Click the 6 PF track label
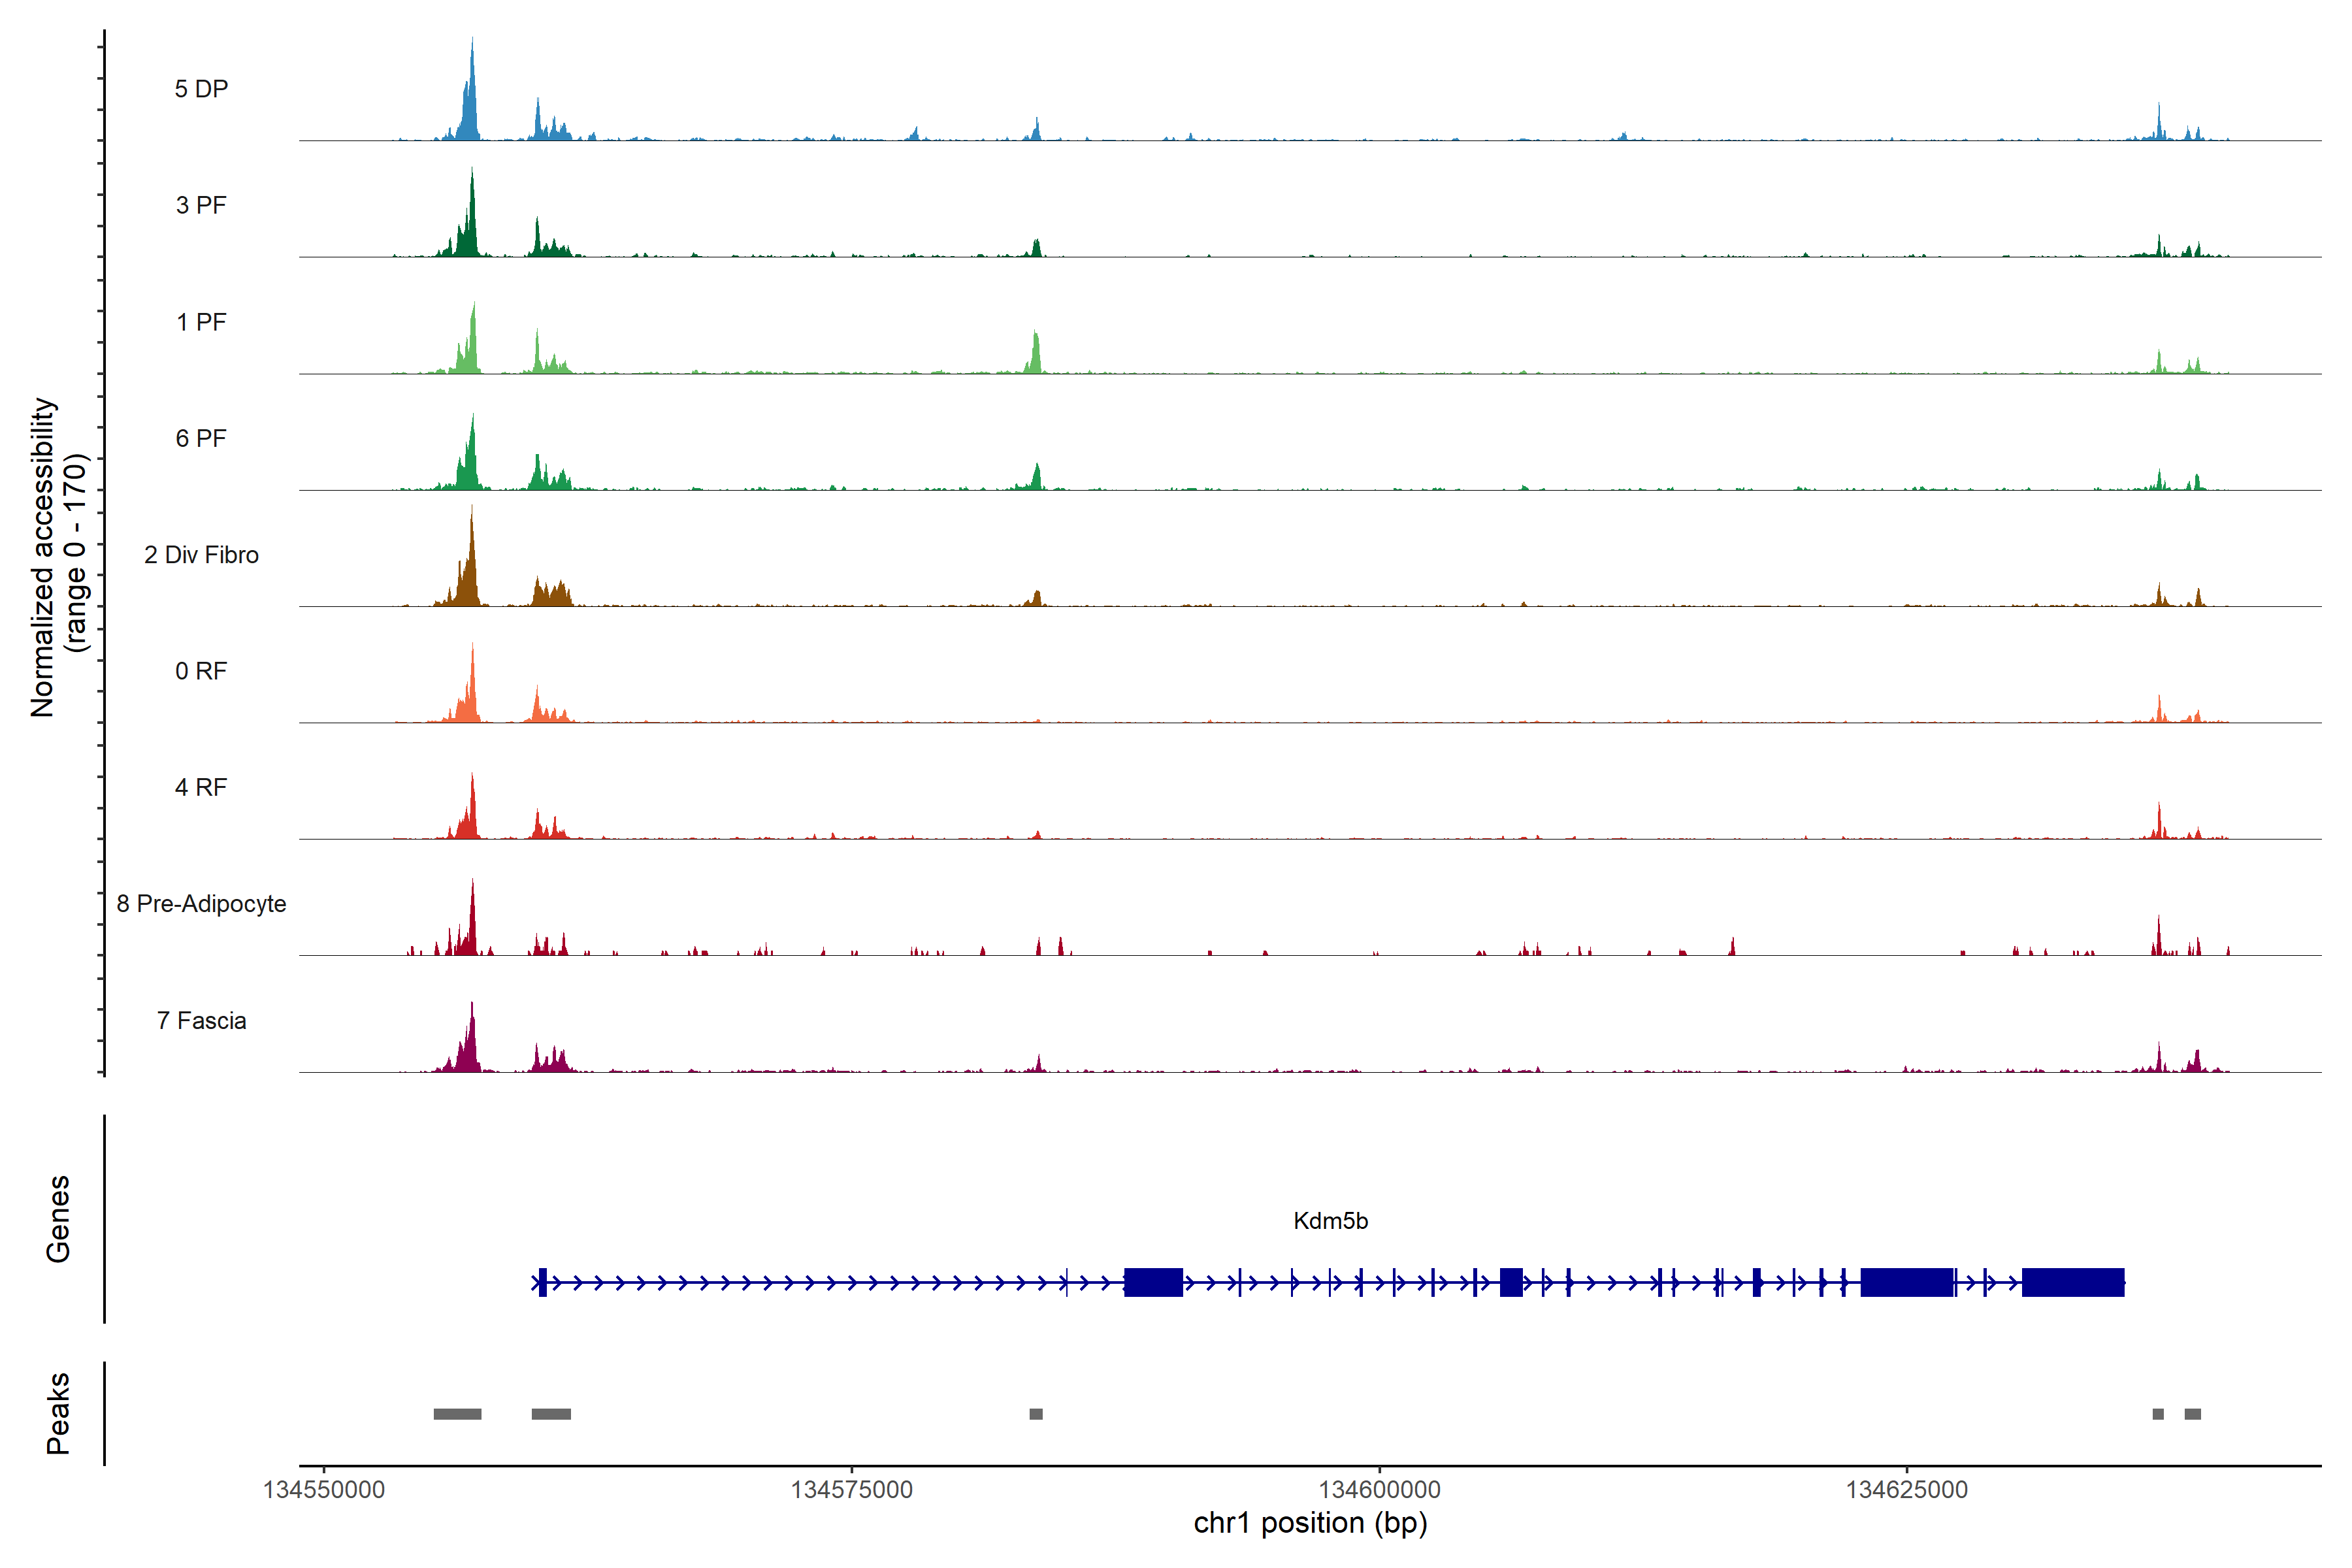2352x1568 pixels. (201, 438)
